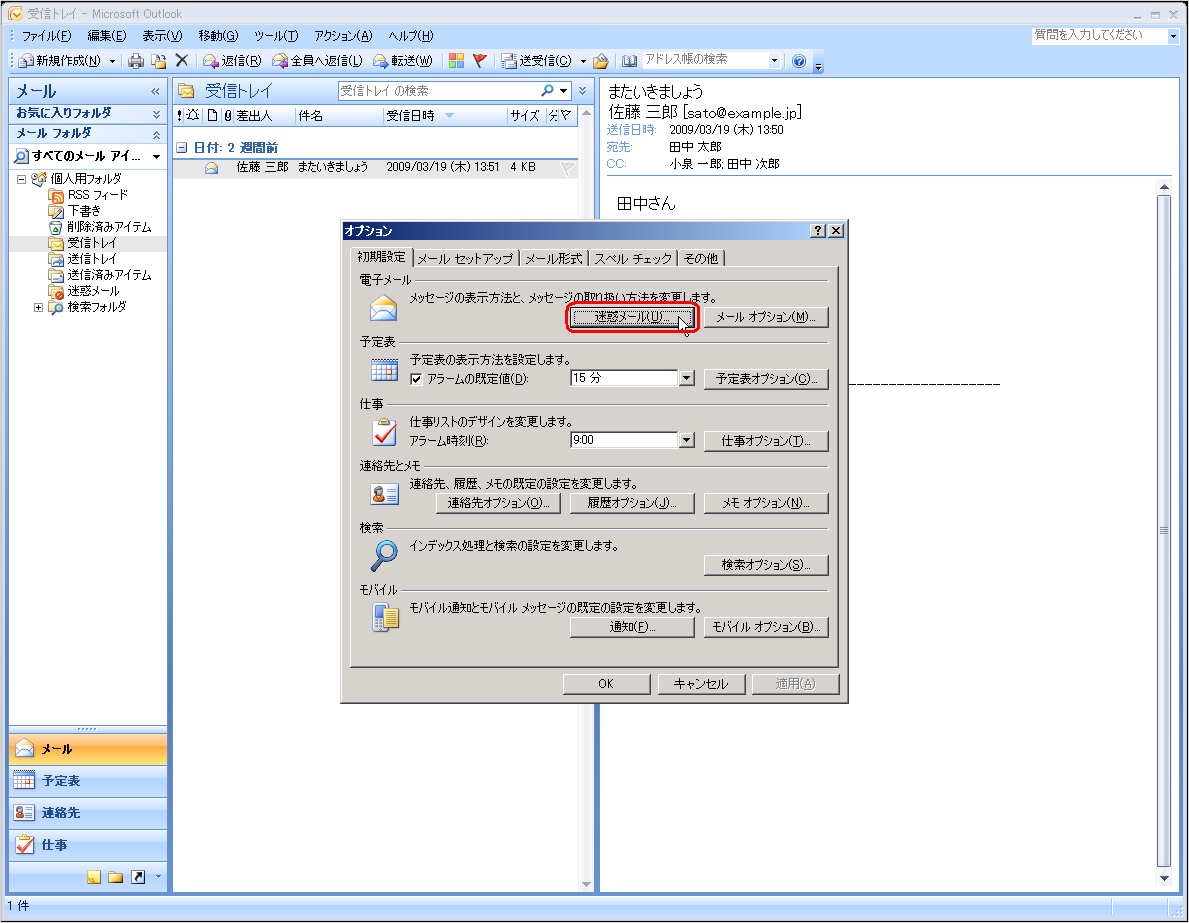This screenshot has height=923, width=1189.
Task: Click the New (新規作成) toolbar button
Action: click(60, 61)
